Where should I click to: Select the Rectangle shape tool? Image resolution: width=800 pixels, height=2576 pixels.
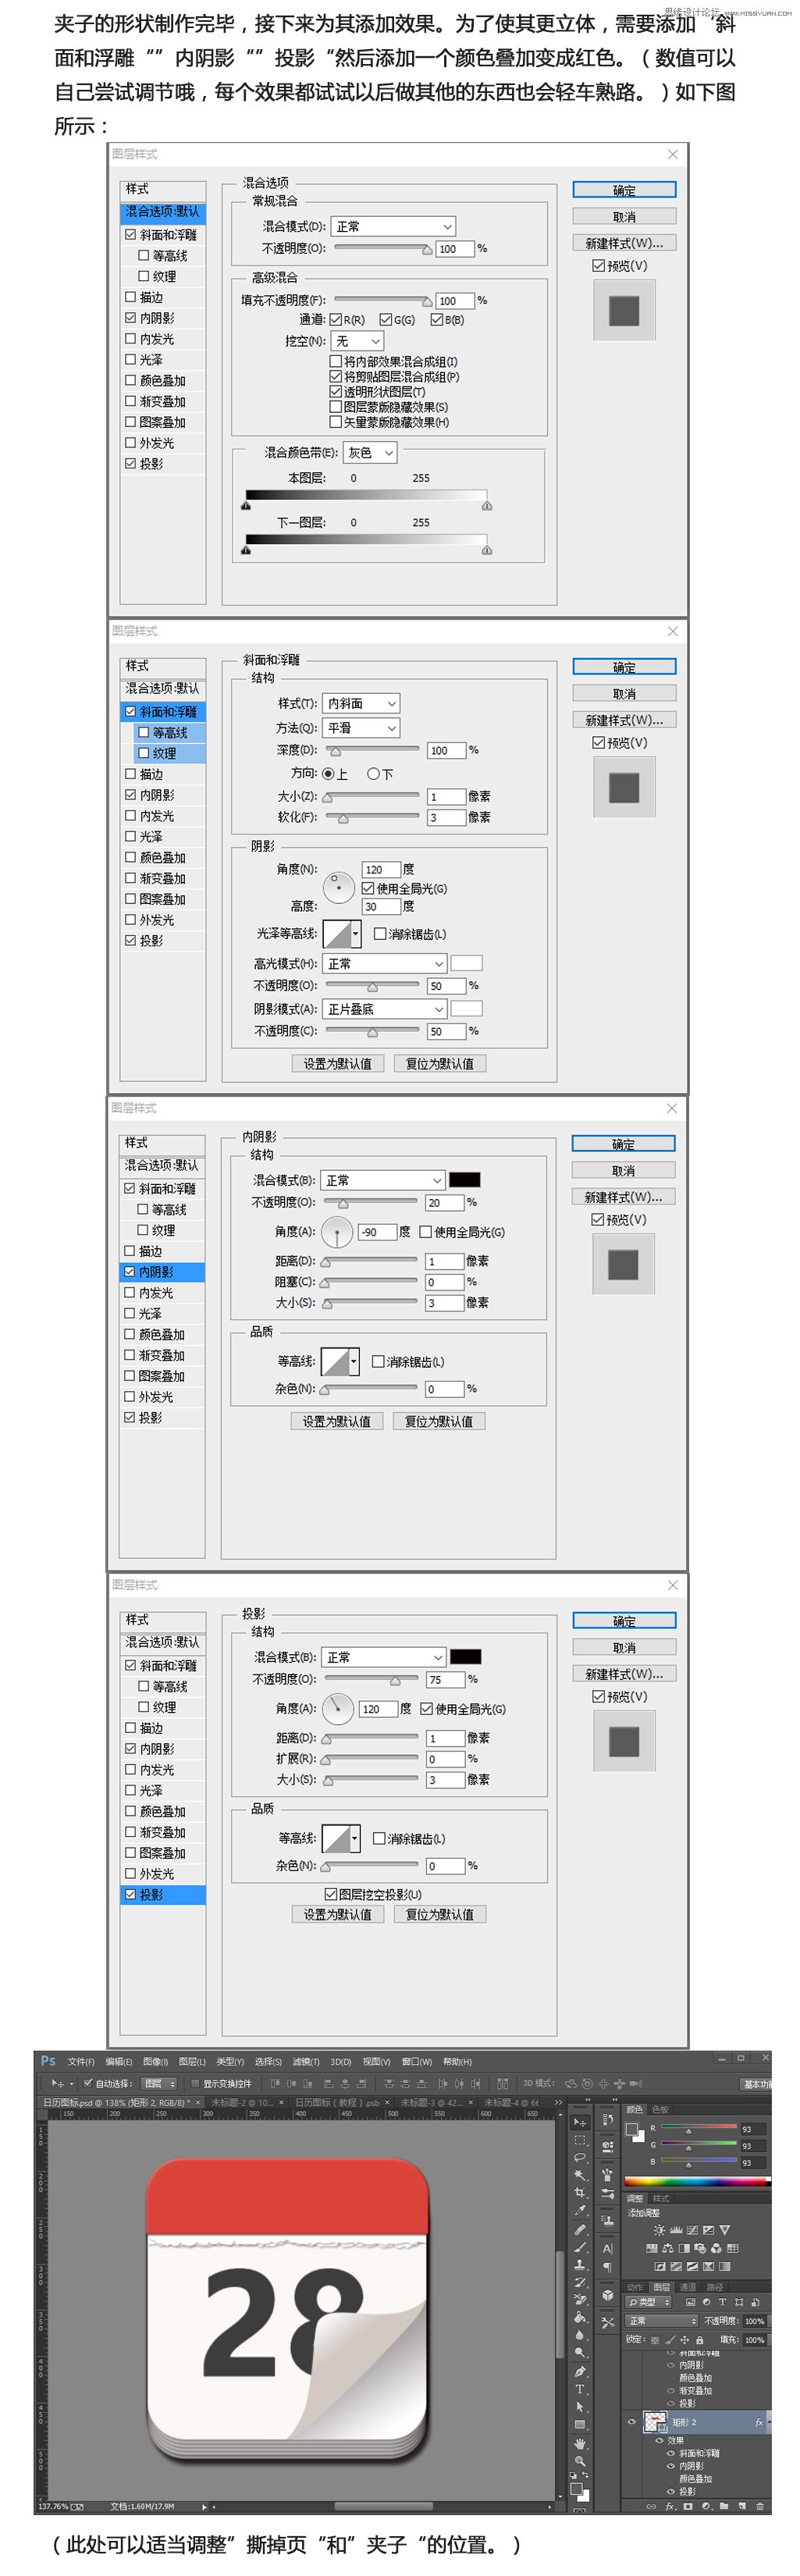(x=580, y=2424)
